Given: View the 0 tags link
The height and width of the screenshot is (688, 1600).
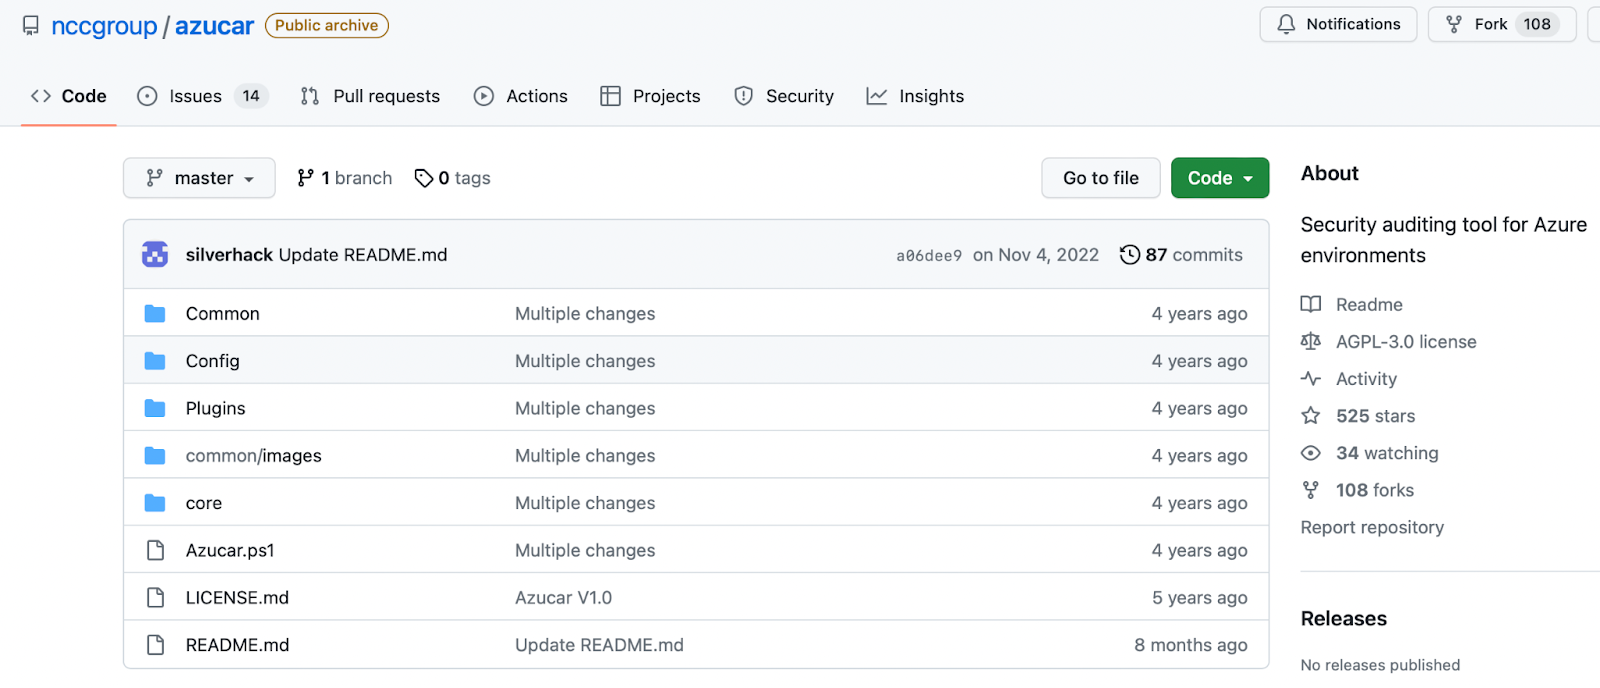Looking at the screenshot, I should coord(453,178).
